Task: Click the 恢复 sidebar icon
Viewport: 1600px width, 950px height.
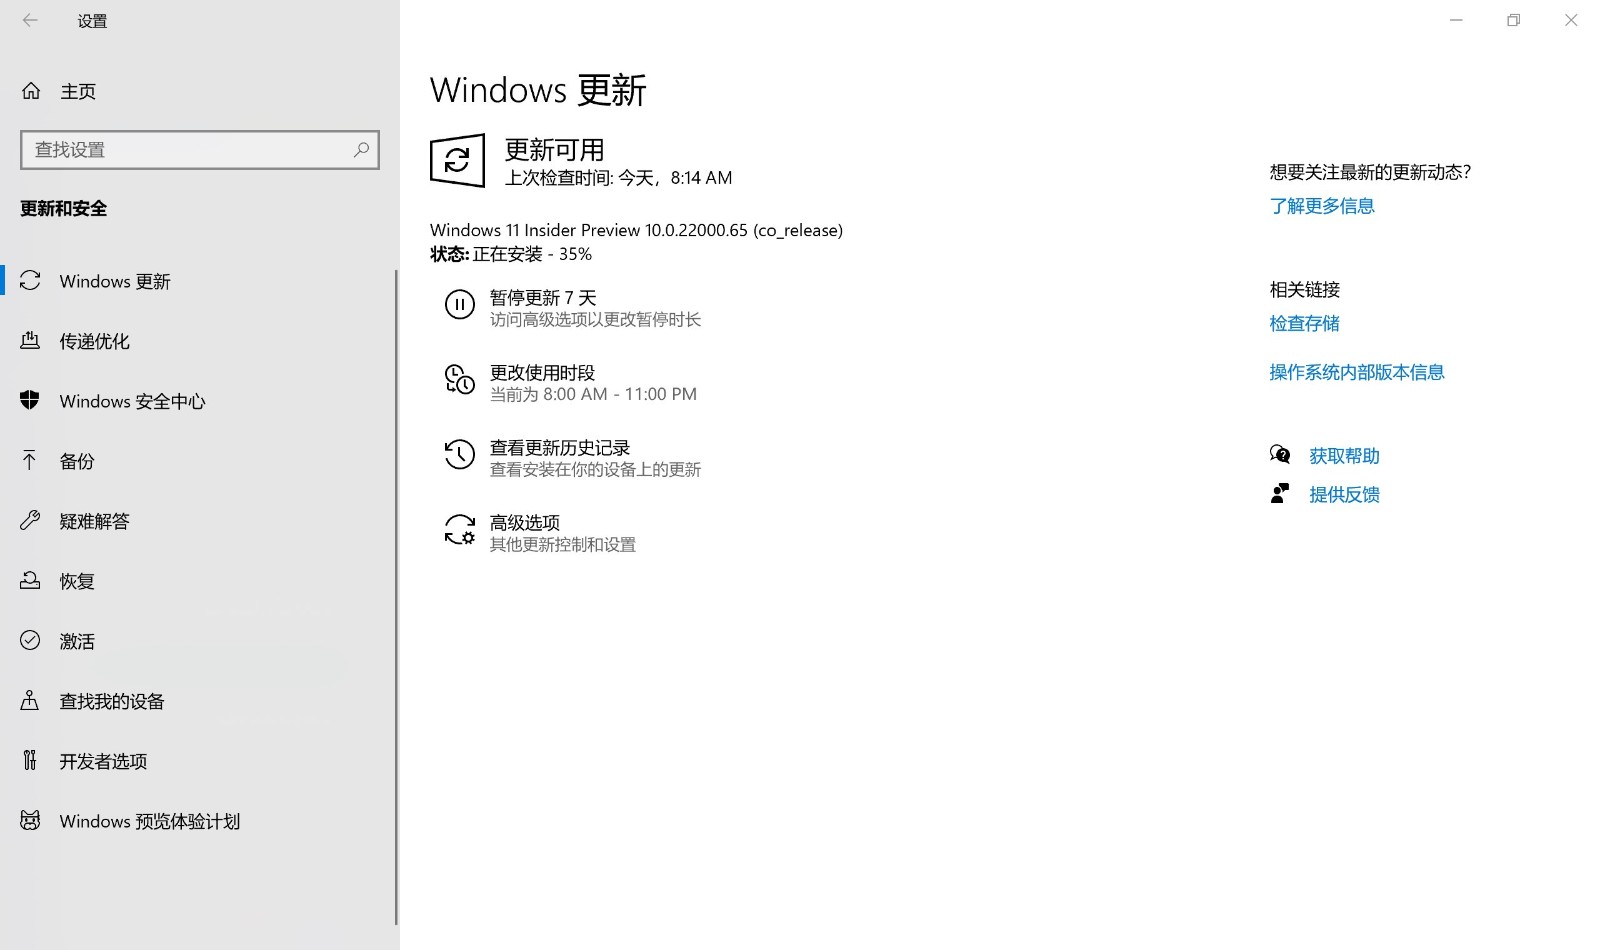Action: pos(30,581)
